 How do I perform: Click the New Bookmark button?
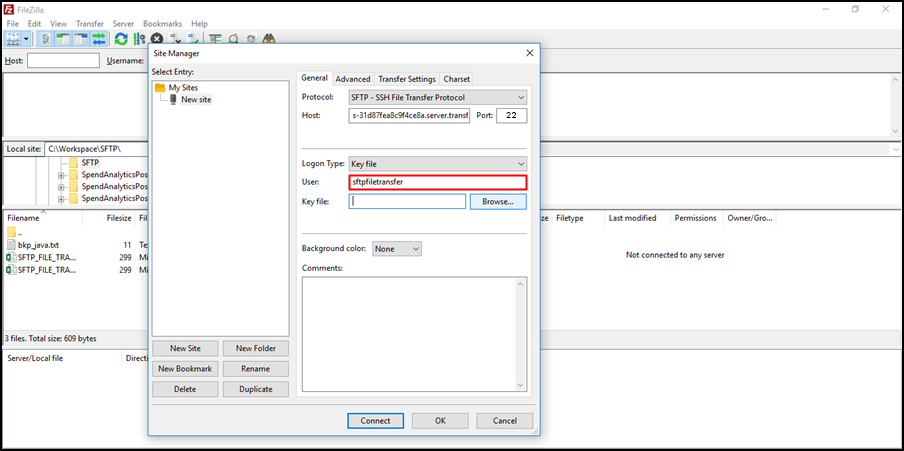point(186,369)
